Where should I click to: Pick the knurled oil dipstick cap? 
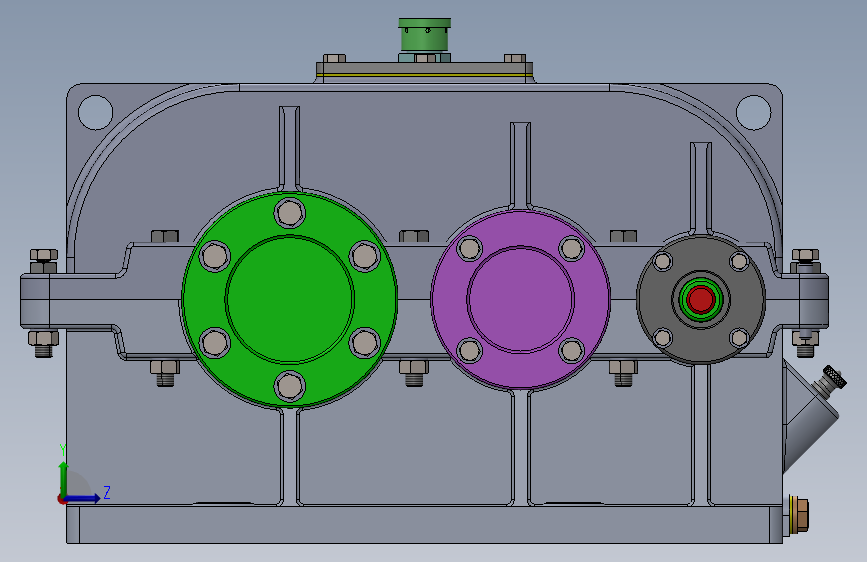[834, 377]
